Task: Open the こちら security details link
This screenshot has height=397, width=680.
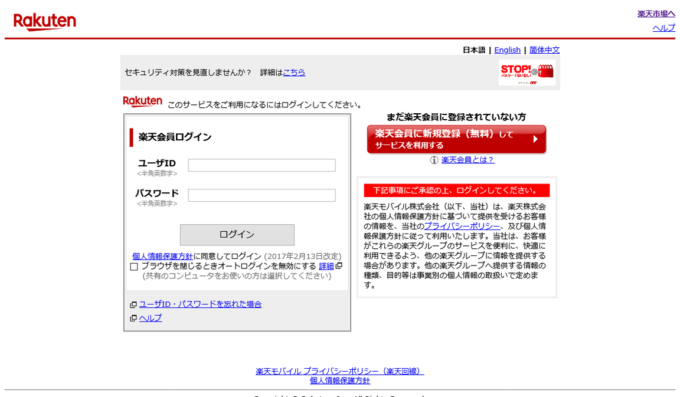Action: tap(294, 73)
